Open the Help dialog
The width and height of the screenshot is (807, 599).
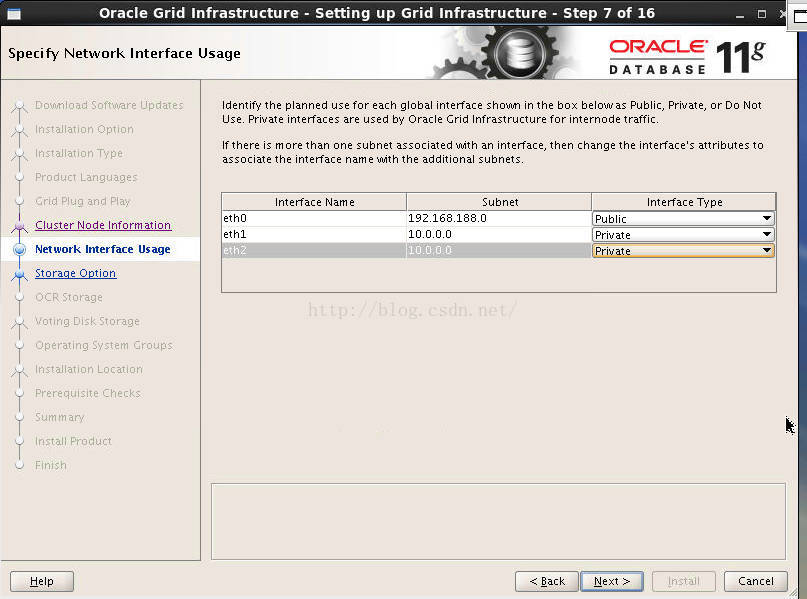click(42, 581)
